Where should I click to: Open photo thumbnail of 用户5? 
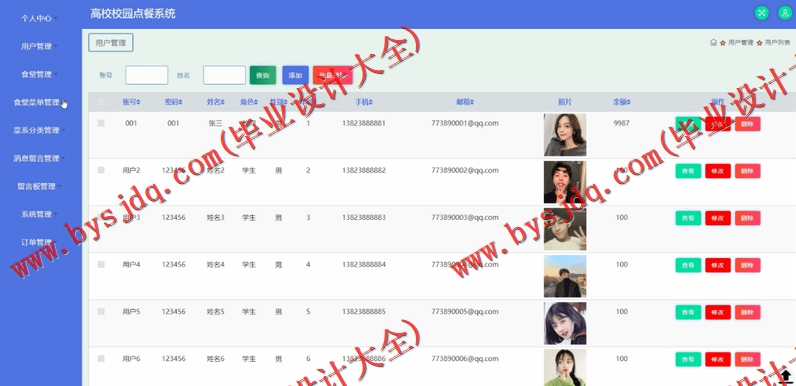(x=565, y=324)
